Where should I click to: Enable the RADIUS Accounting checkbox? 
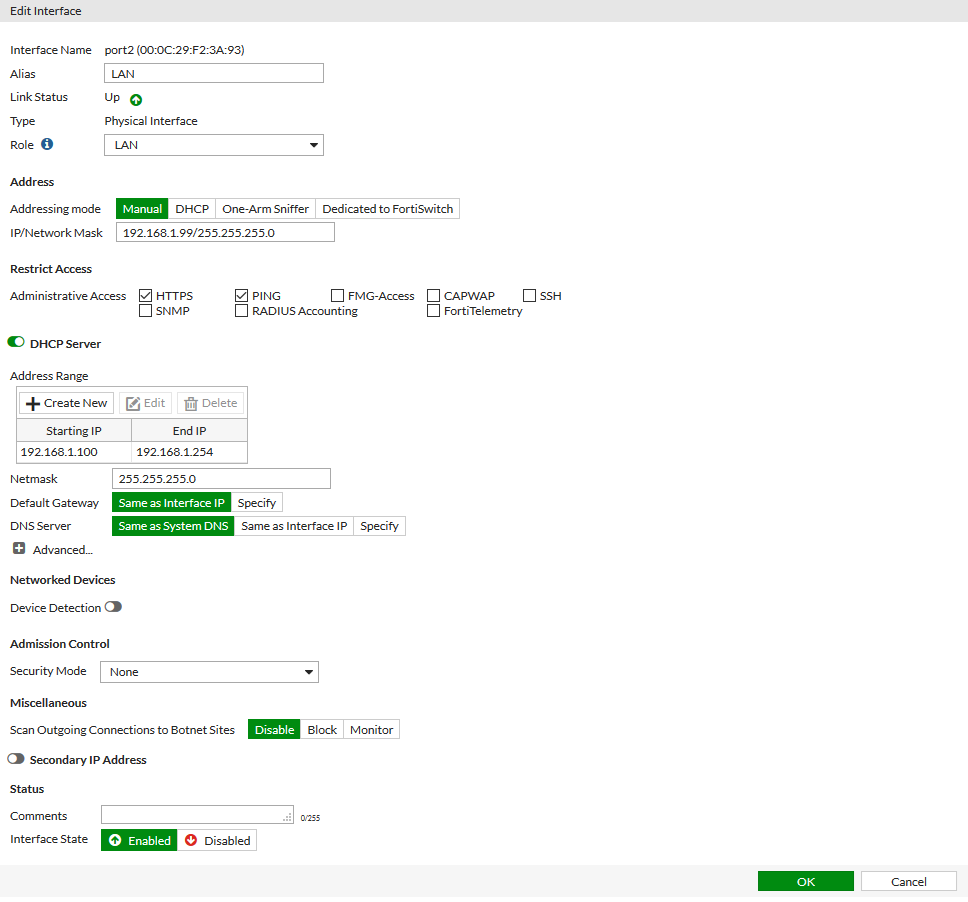click(x=241, y=311)
